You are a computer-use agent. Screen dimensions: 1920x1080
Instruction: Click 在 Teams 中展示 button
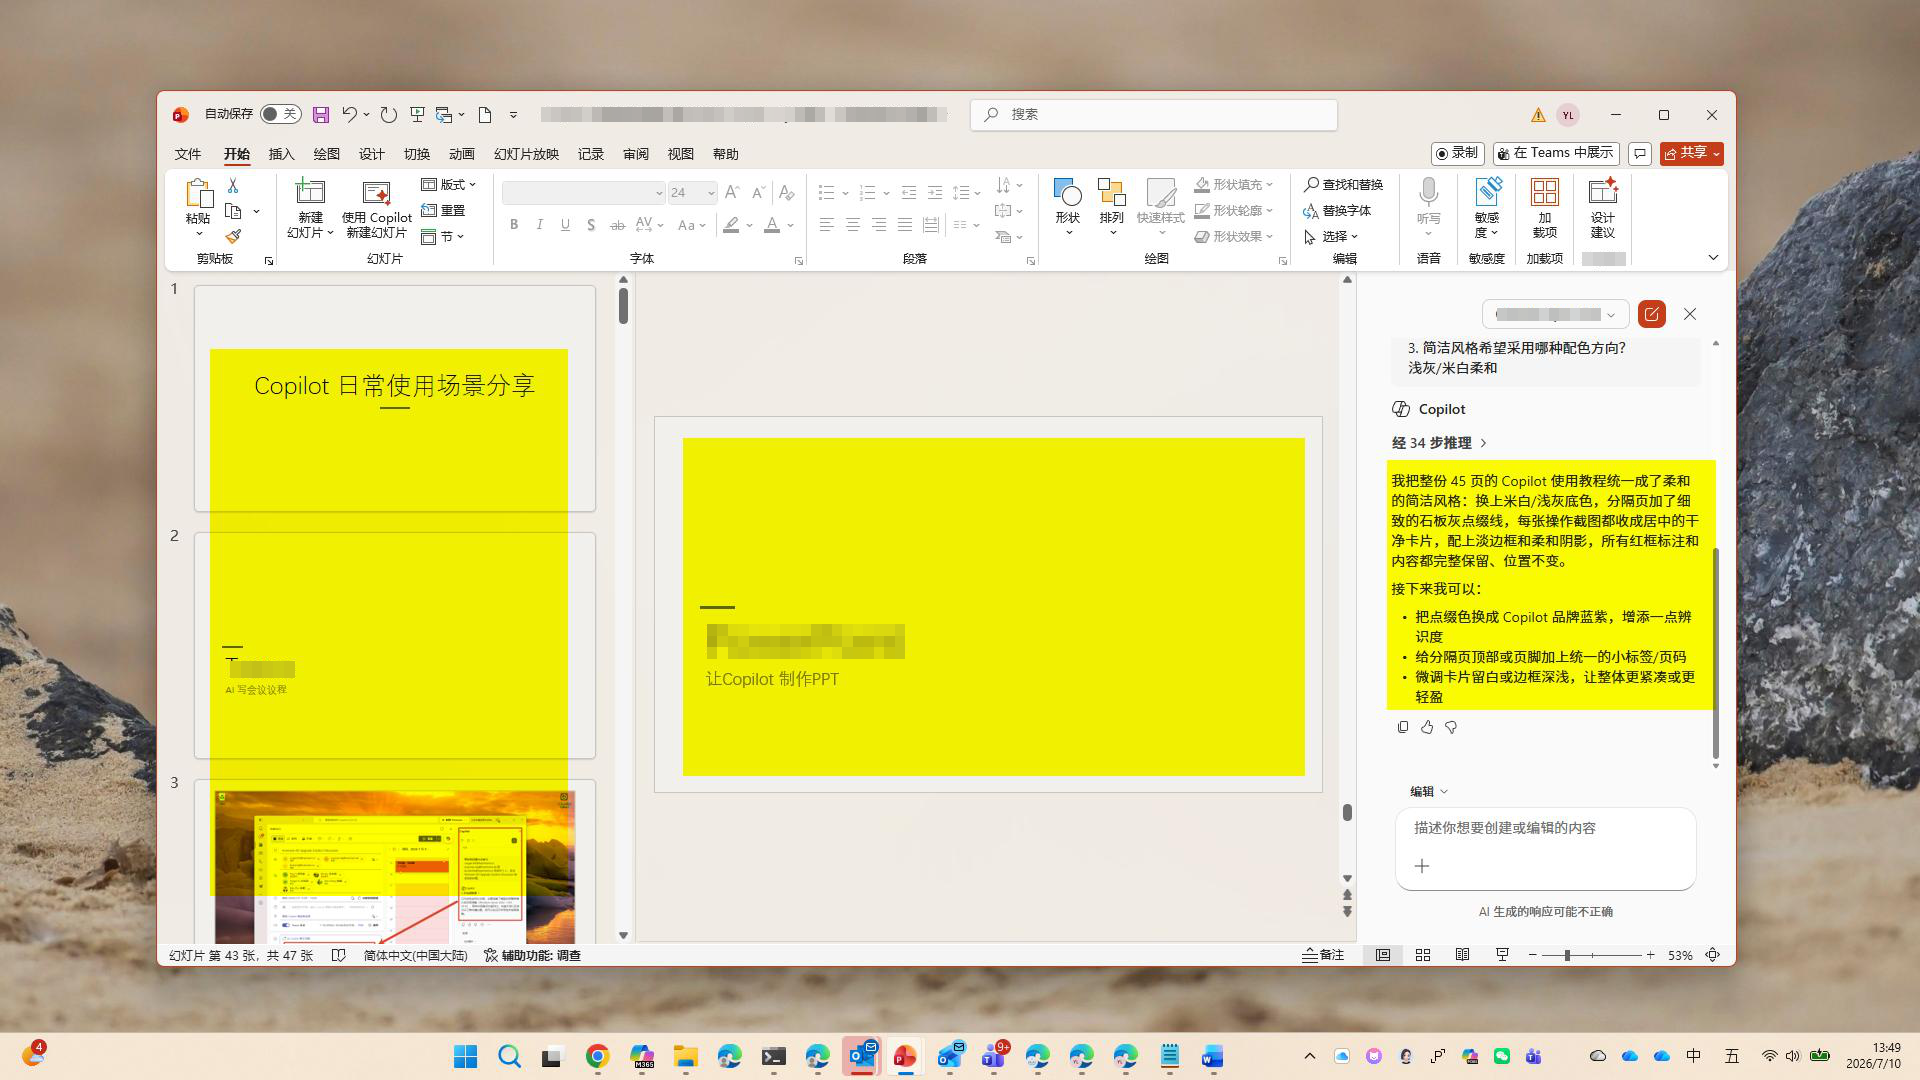click(1556, 153)
